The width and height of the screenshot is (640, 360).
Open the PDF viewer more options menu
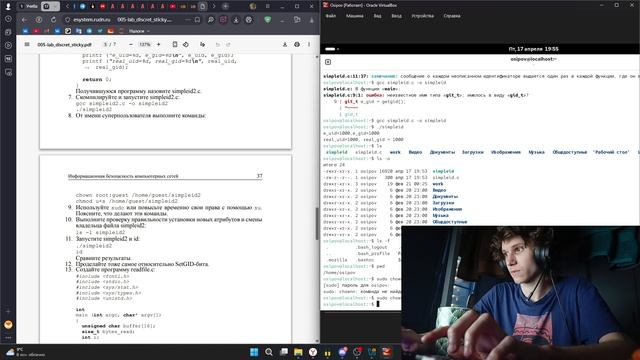309,44
